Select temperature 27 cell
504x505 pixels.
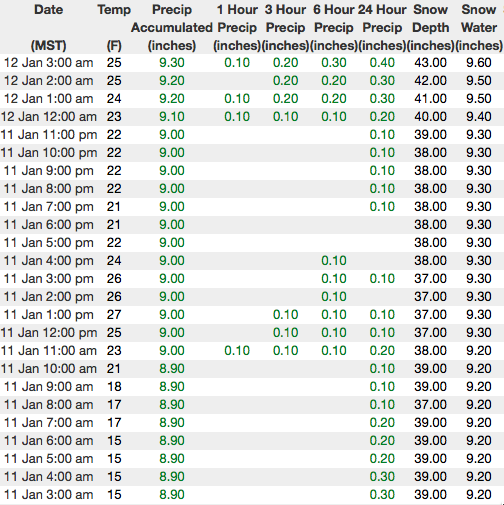click(114, 315)
